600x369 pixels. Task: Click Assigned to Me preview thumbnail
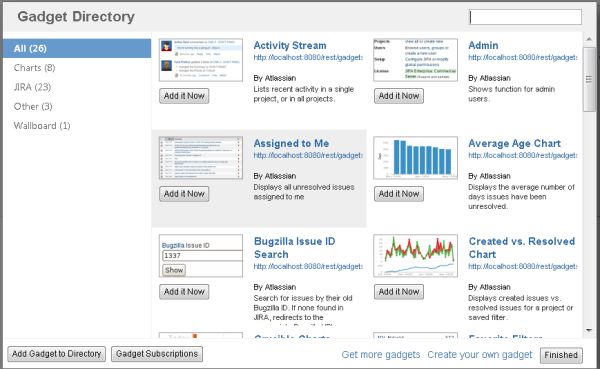click(201, 158)
